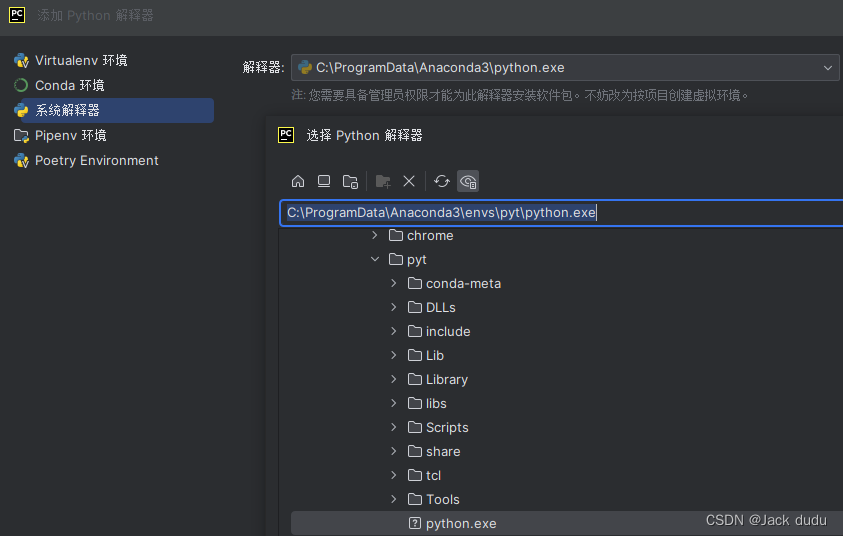Select the libs folder
The height and width of the screenshot is (536, 843).
[x=427, y=403]
